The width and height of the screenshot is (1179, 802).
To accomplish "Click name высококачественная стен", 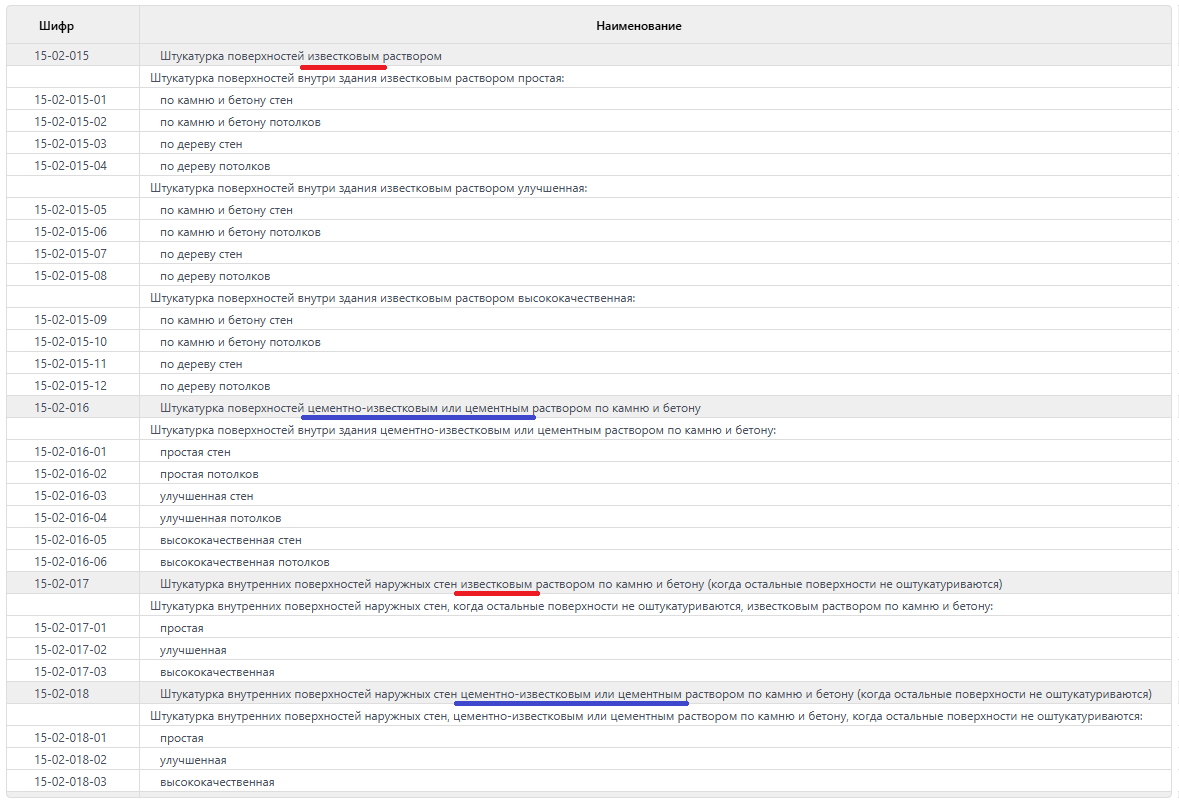I will tap(231, 540).
